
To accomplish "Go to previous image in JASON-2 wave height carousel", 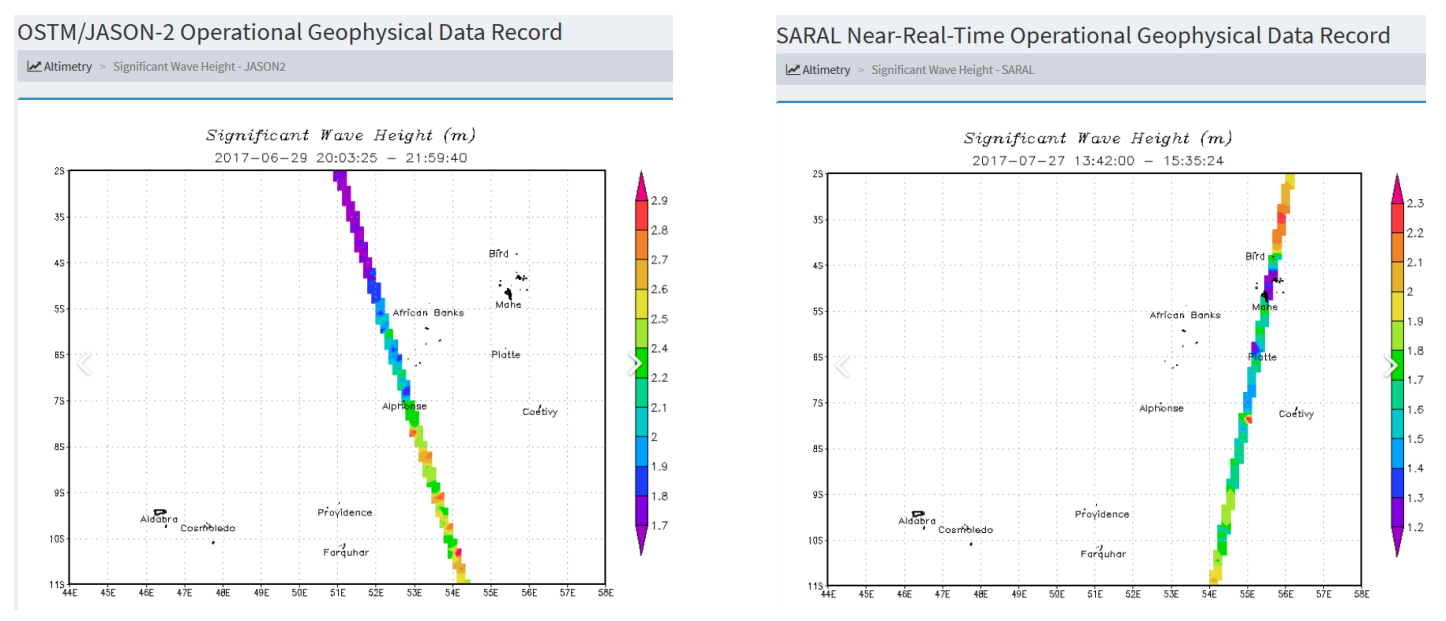I will pos(84,364).
